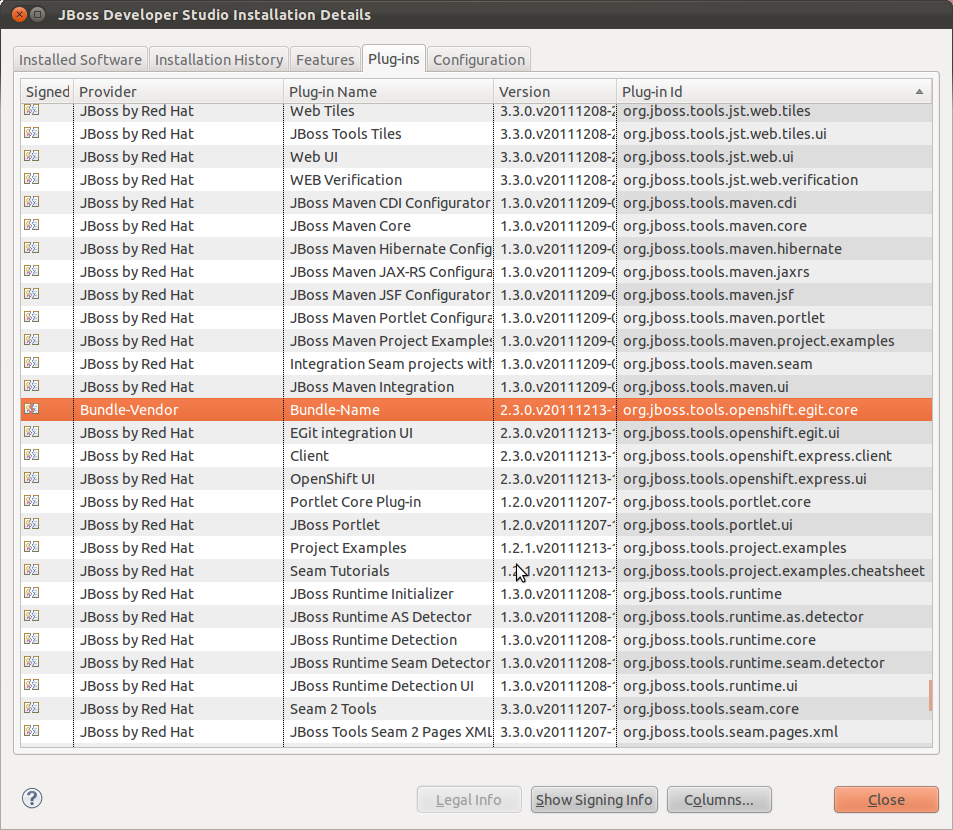
Task: Select JBoss Tools Seam 2 Pages XML row
Action: click(x=476, y=732)
